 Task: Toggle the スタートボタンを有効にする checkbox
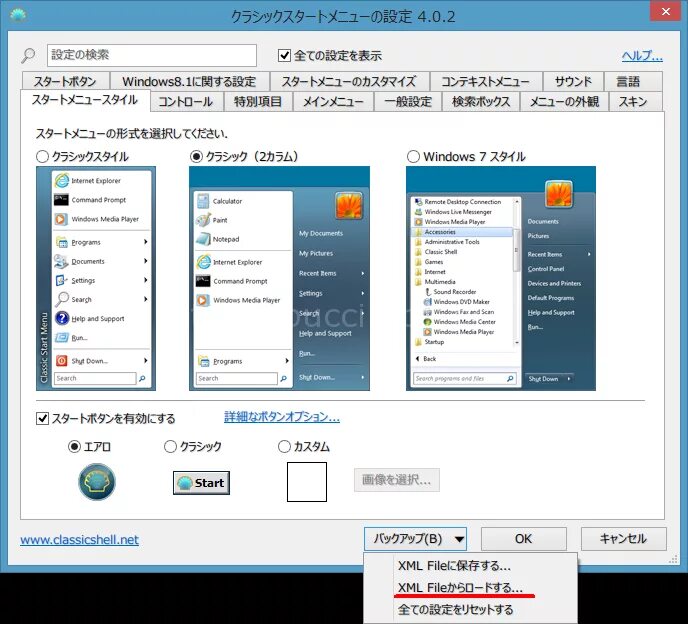click(42, 418)
